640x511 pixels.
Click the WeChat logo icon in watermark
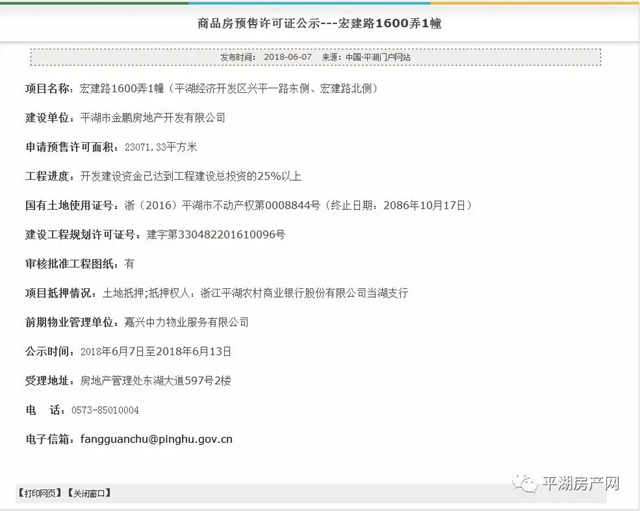pos(526,484)
